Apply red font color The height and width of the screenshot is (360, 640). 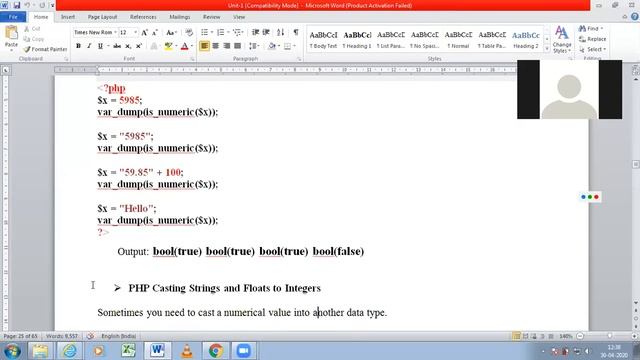coord(184,46)
